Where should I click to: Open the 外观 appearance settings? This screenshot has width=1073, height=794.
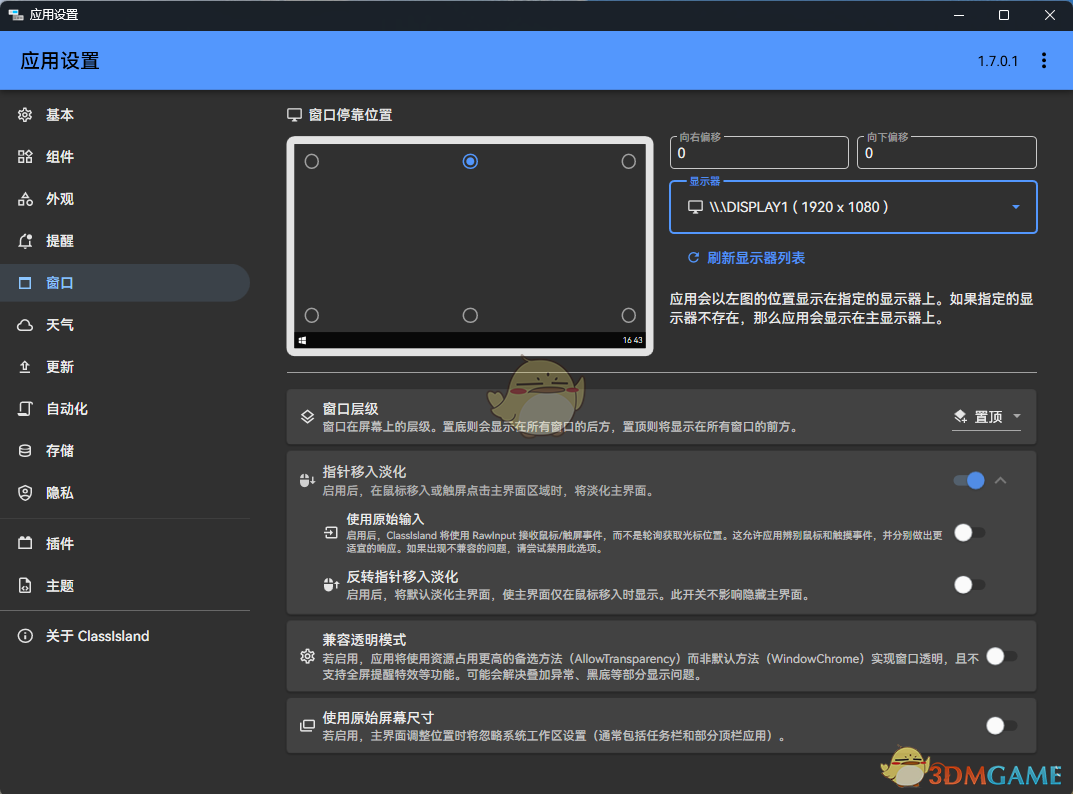click(60, 199)
